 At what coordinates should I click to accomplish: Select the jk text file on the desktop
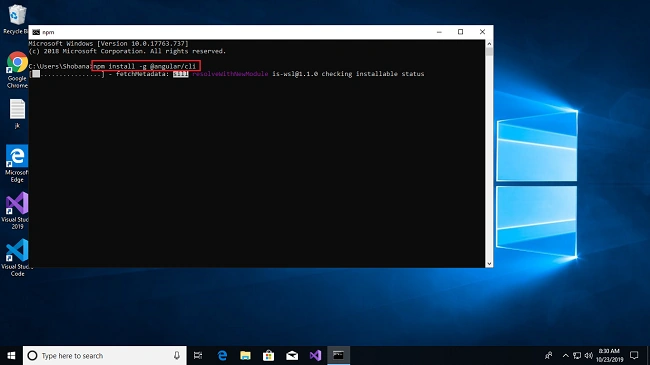pos(17,114)
